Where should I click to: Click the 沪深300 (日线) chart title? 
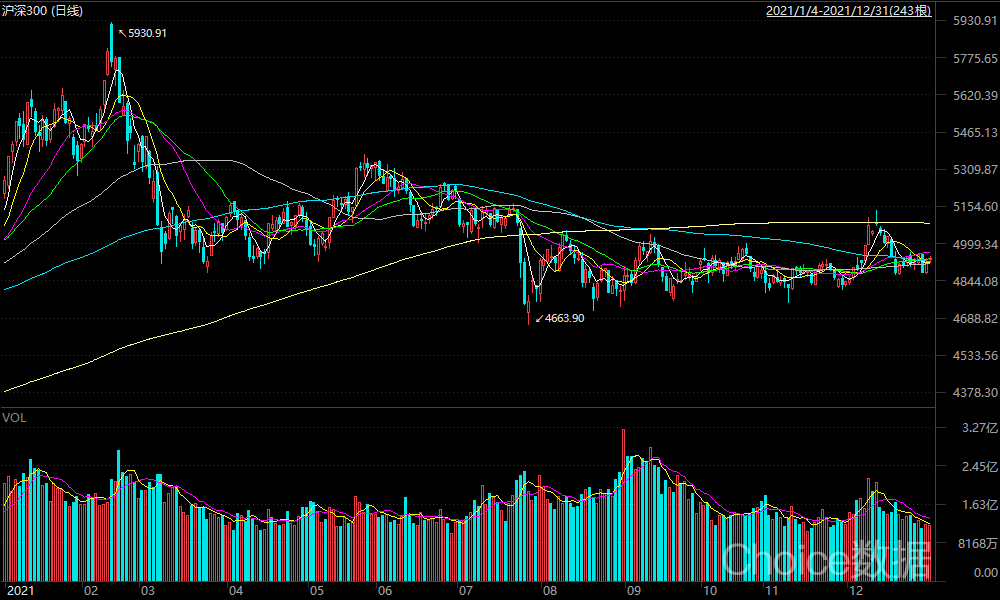point(44,11)
